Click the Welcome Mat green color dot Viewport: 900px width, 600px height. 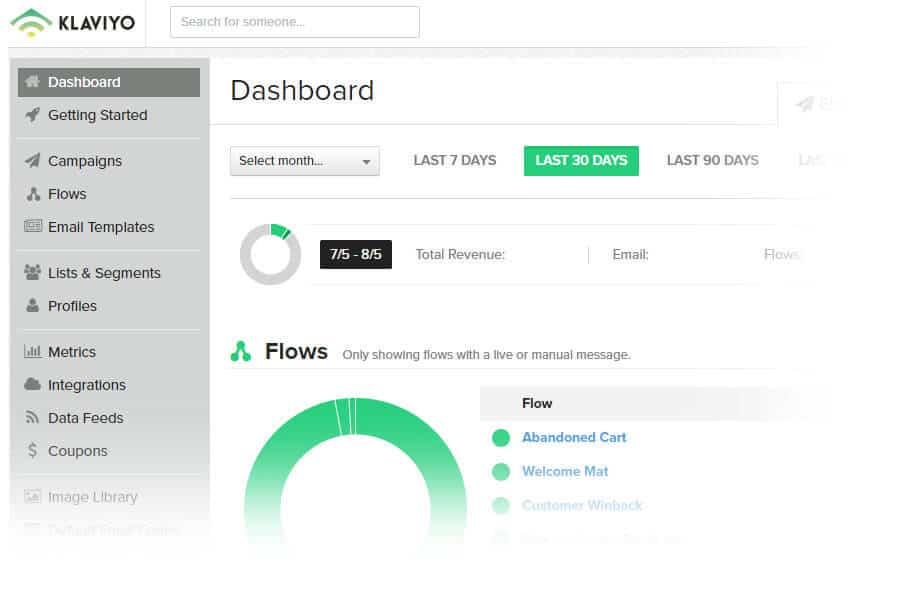501,472
